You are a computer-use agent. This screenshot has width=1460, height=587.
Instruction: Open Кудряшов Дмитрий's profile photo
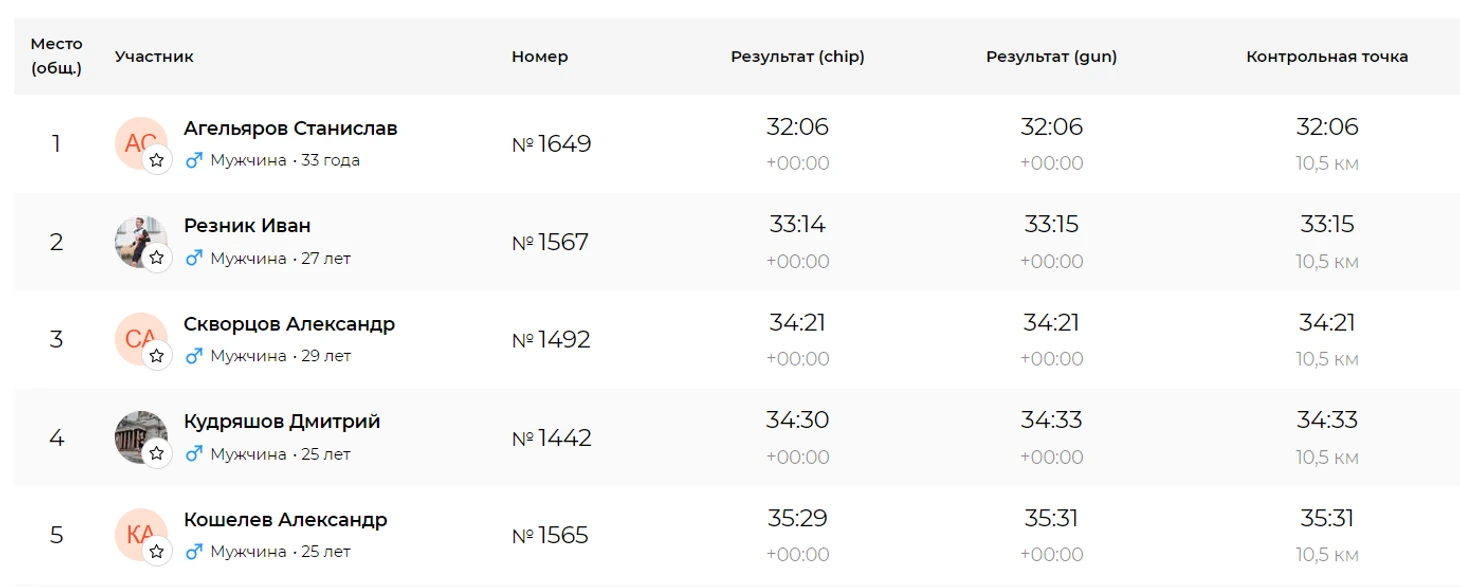pyautogui.click(x=136, y=433)
